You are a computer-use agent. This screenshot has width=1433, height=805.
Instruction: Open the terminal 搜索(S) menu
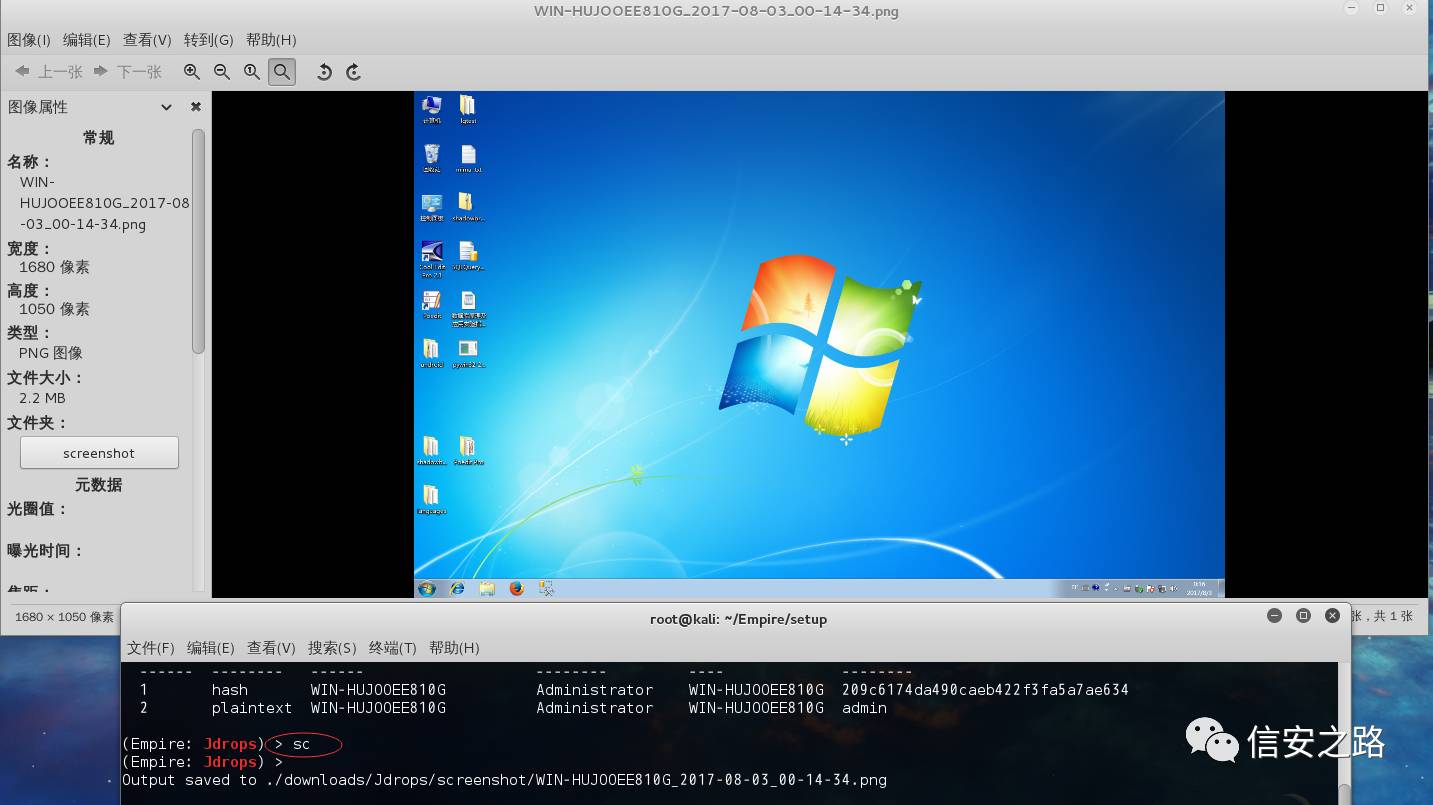pos(332,648)
